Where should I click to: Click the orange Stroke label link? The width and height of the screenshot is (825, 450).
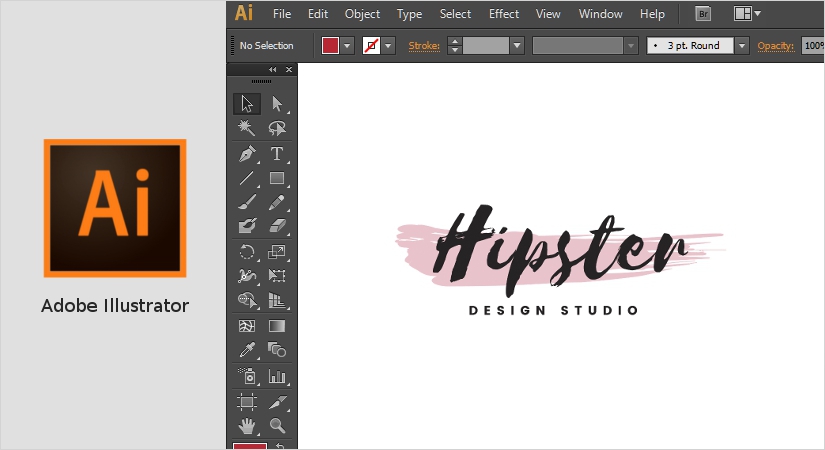click(424, 46)
